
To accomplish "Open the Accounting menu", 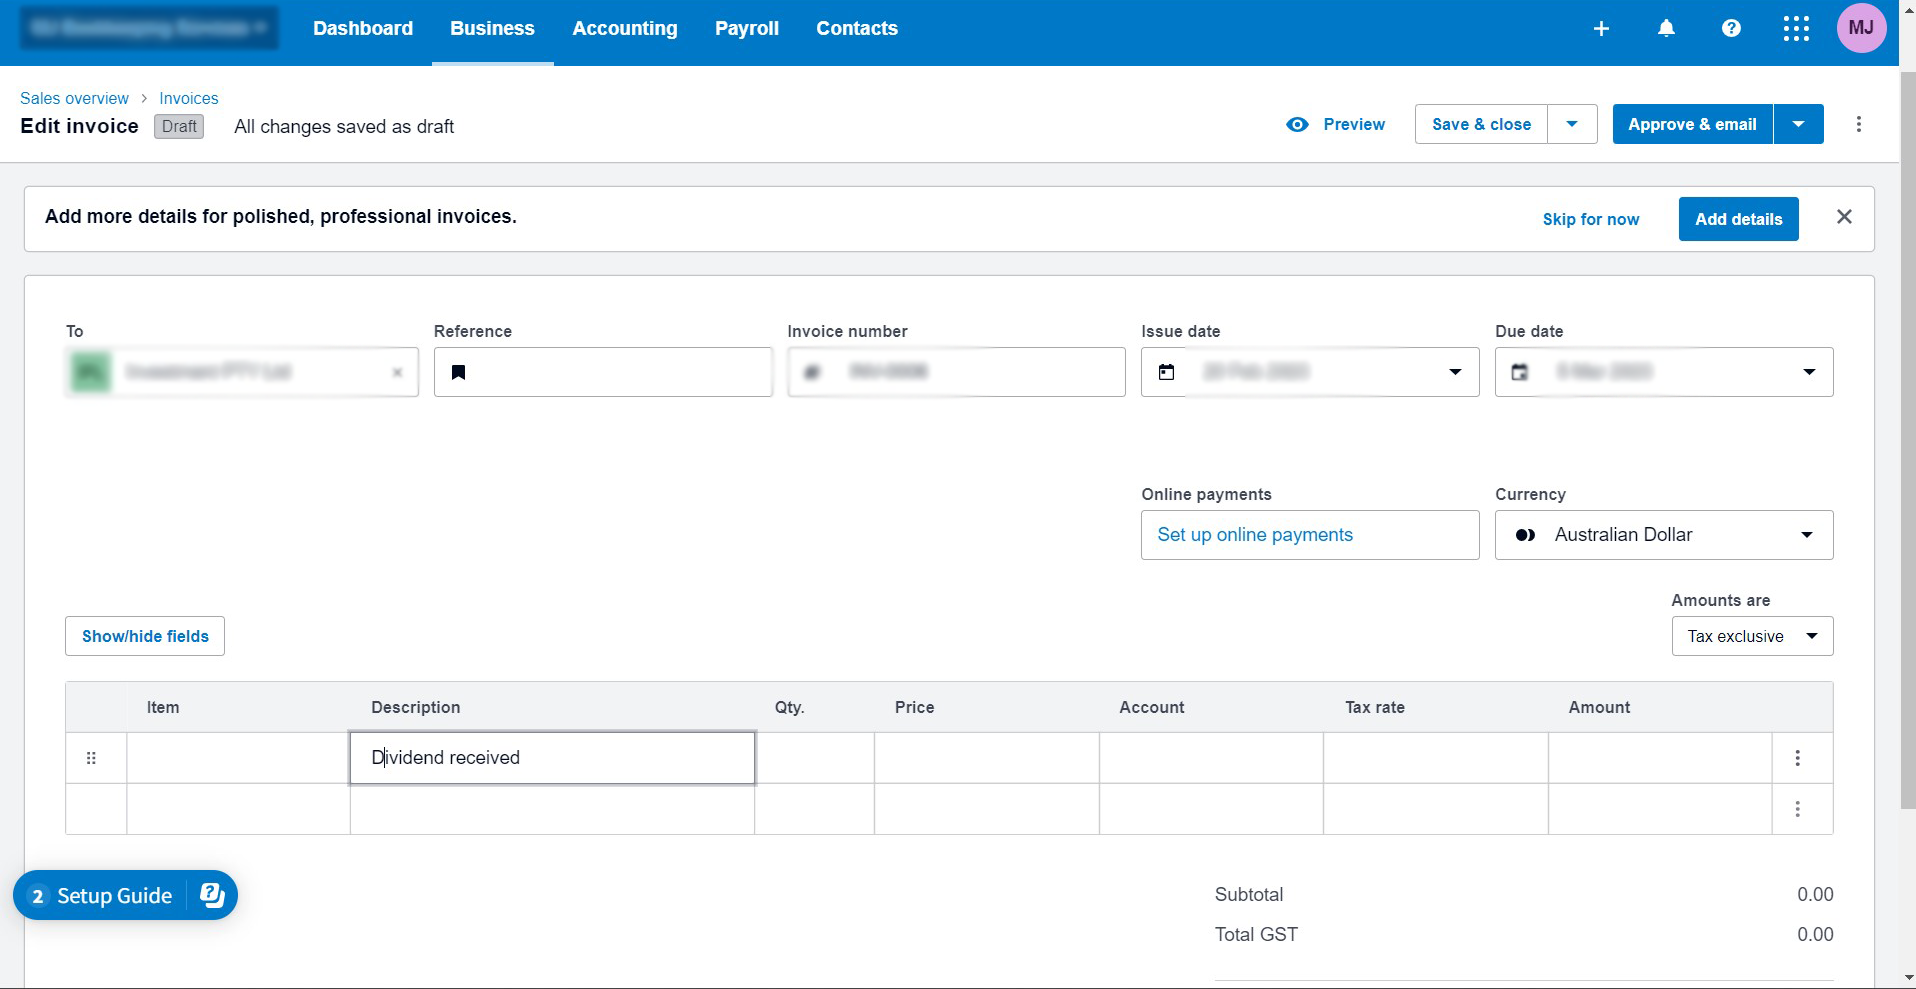I will (x=625, y=29).
